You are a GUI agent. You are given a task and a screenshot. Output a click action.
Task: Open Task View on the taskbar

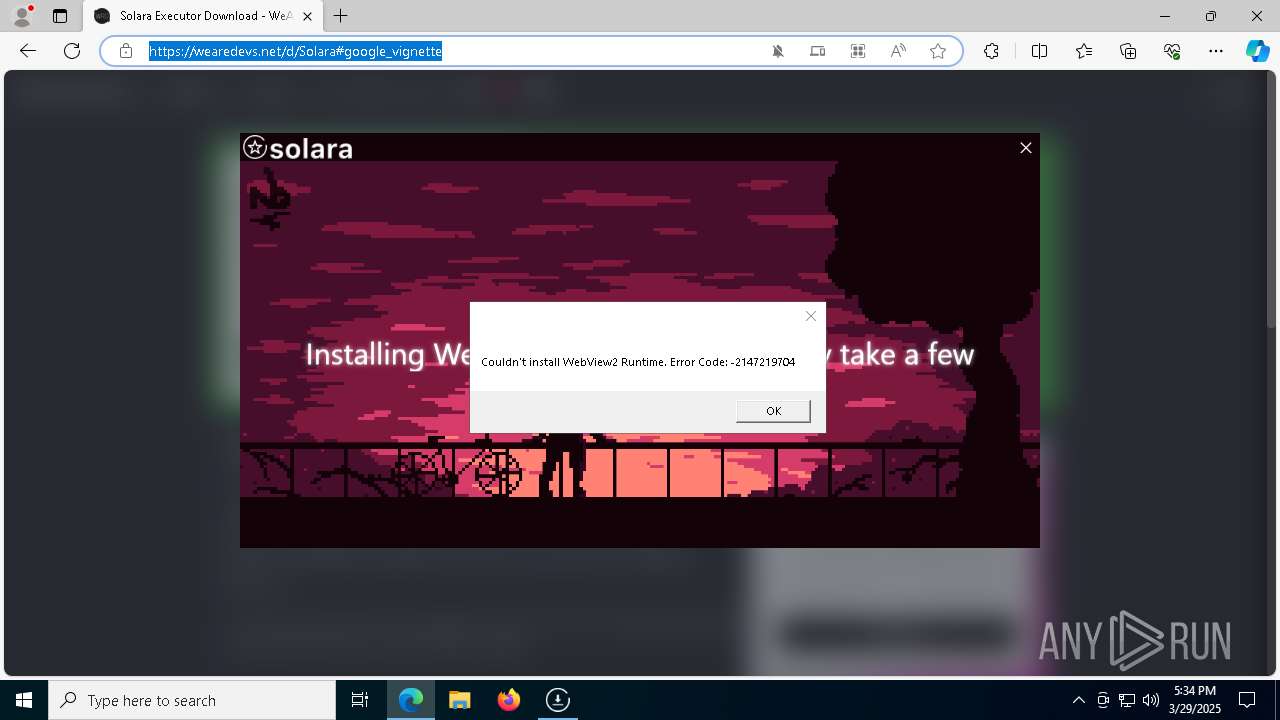(x=360, y=700)
